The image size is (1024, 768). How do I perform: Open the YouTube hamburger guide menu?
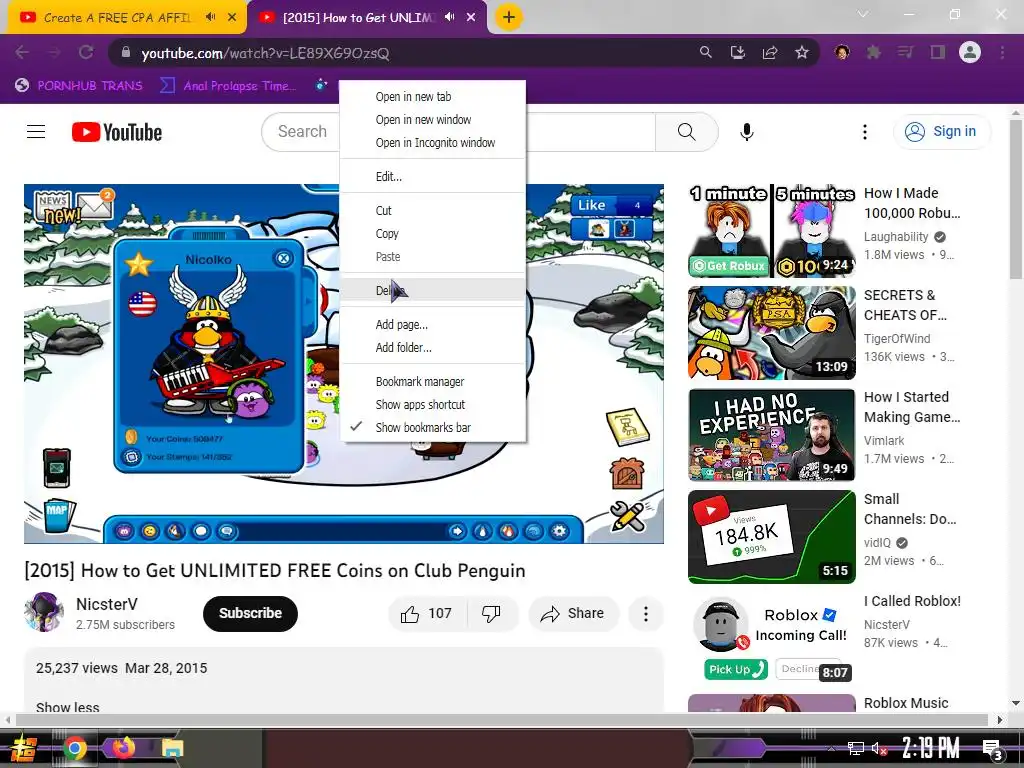point(36,132)
